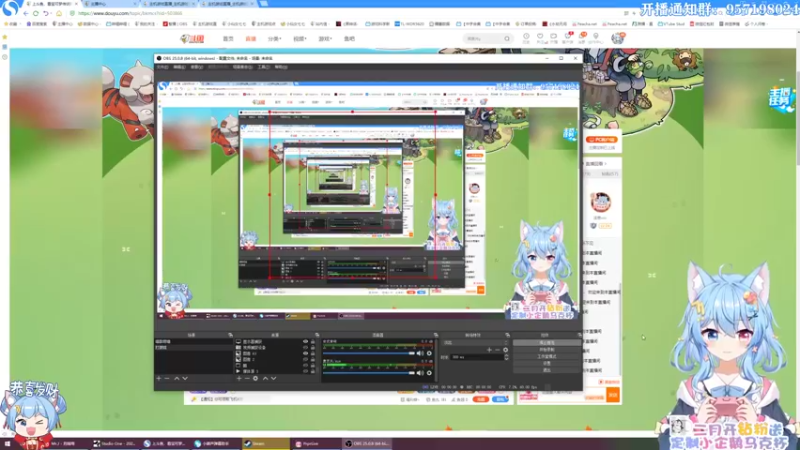Expand Douyu 游戏 games dropdown
Image resolution: width=800 pixels, height=450 pixels.
pos(325,39)
